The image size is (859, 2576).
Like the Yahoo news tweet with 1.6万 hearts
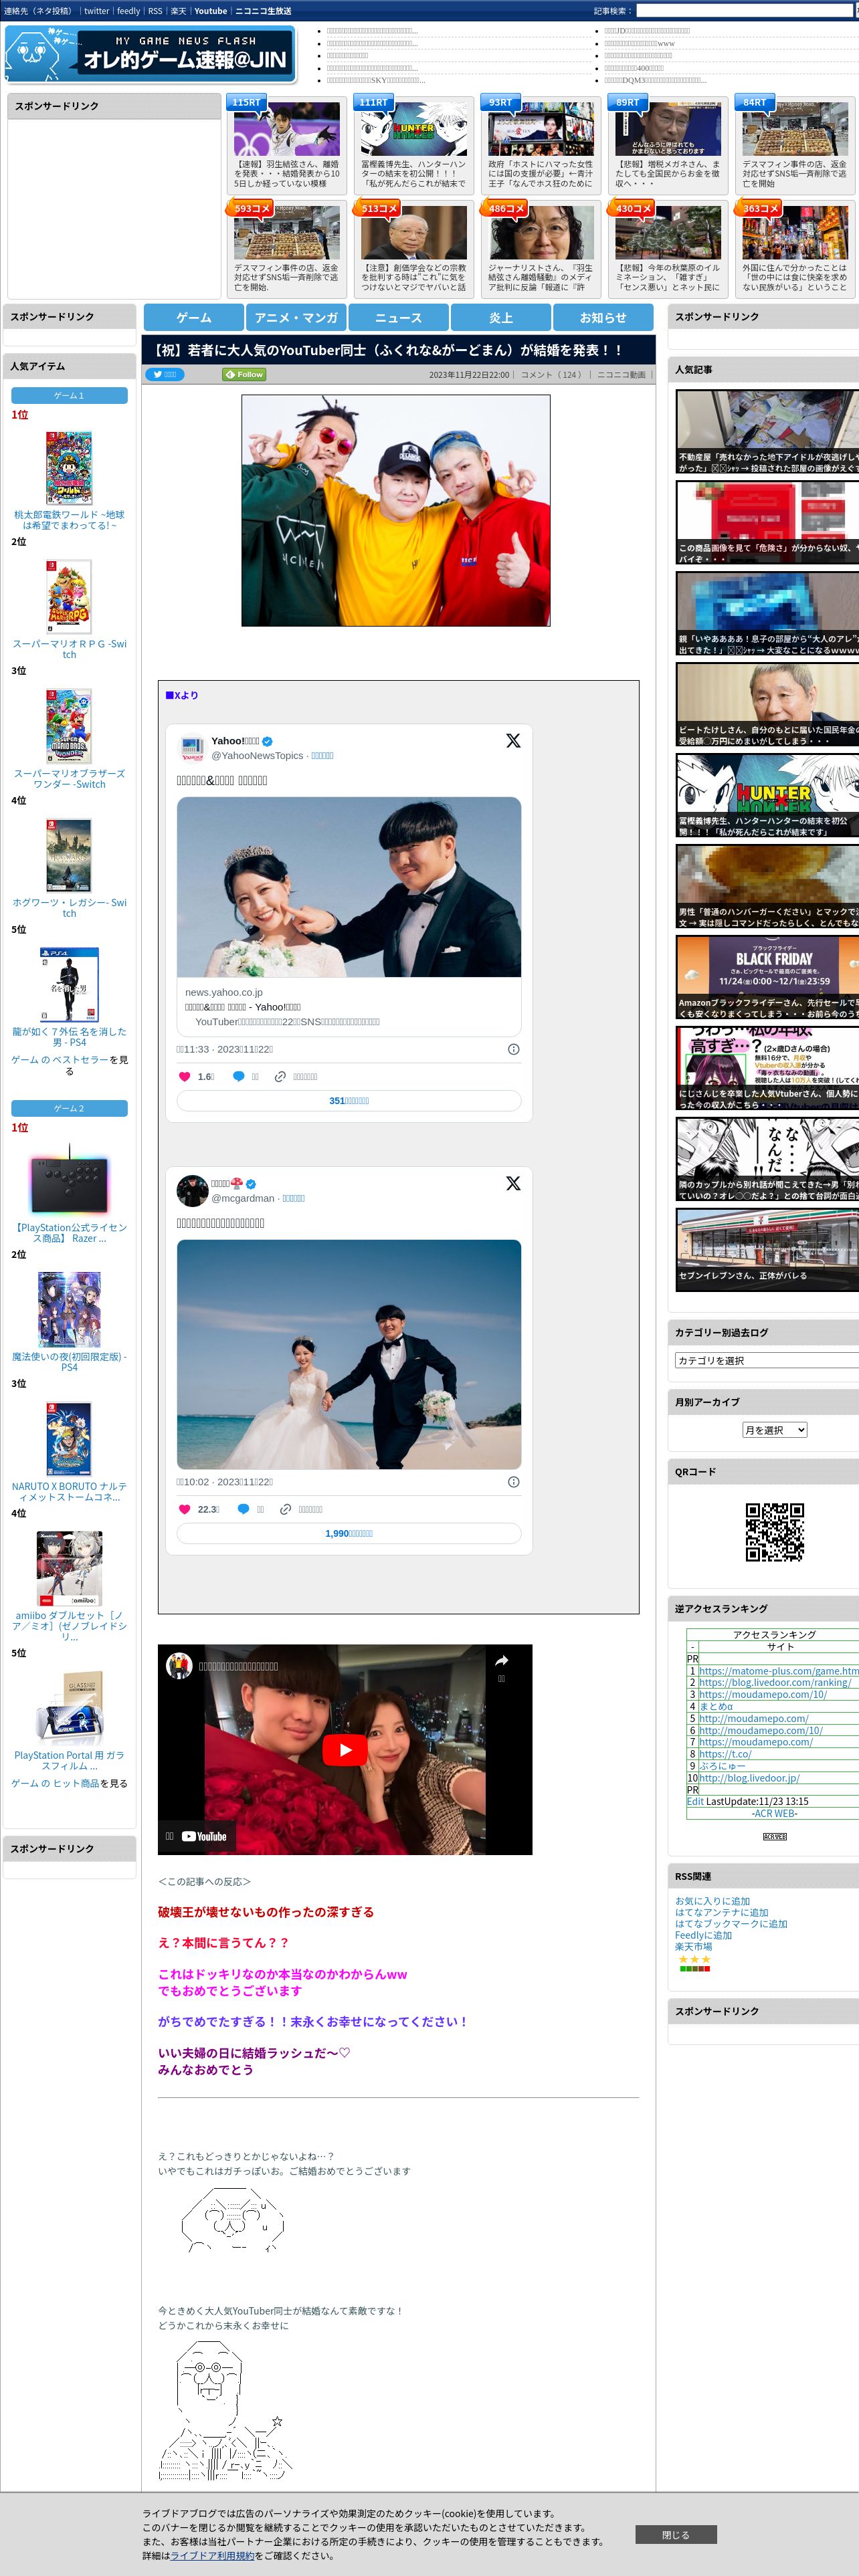coord(184,1077)
